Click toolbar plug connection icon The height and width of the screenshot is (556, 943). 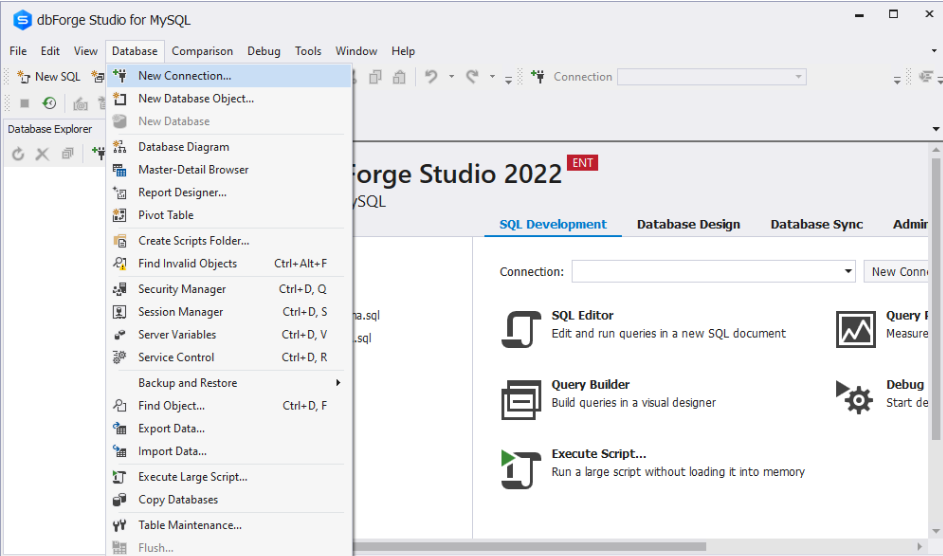538,77
